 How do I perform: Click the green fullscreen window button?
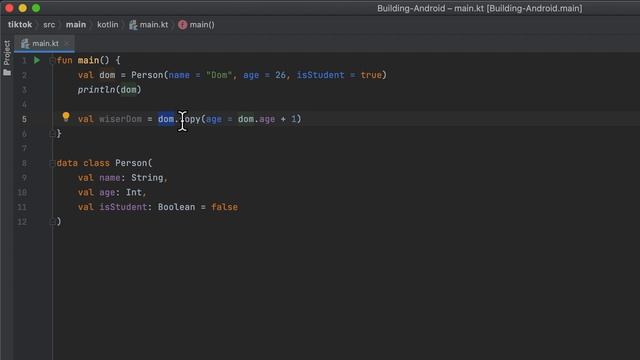[x=36, y=8]
